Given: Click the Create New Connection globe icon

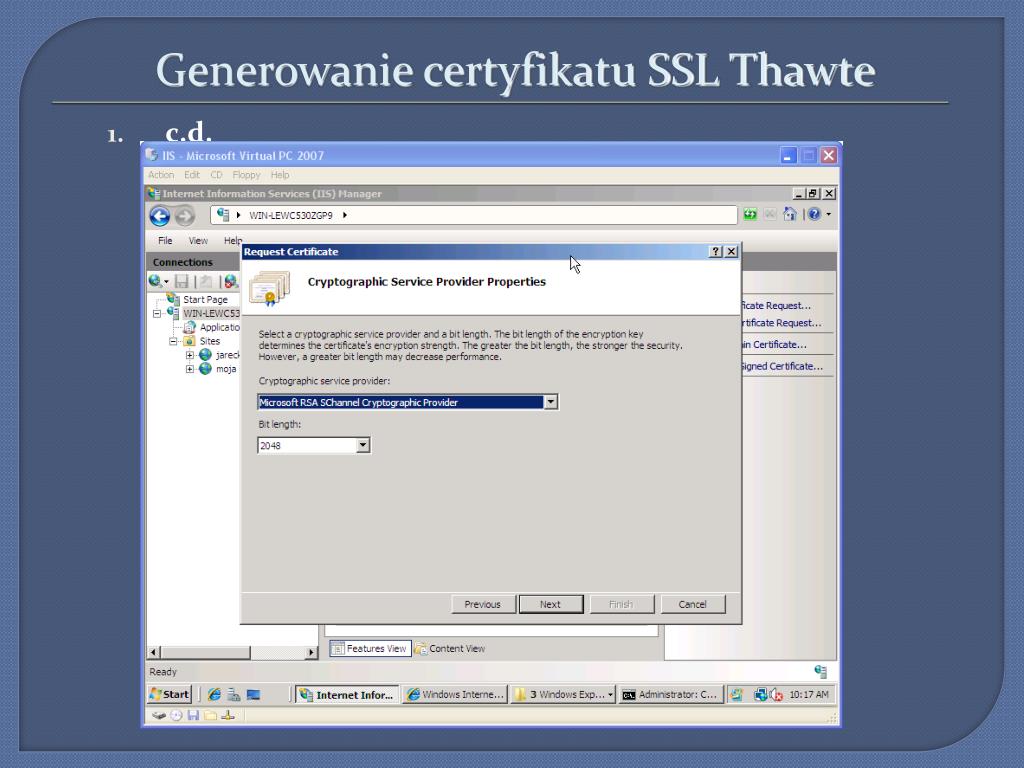Looking at the screenshot, I should 155,281.
